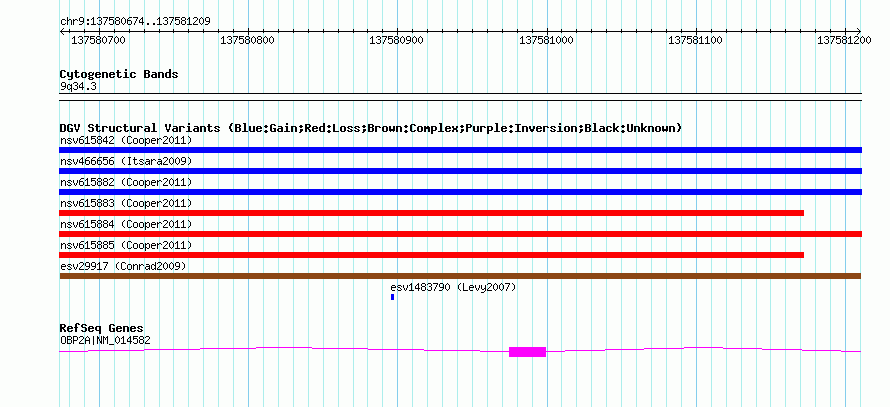Click the blue nsv466656 variant bar
The image size is (890, 407).
click(x=460, y=171)
